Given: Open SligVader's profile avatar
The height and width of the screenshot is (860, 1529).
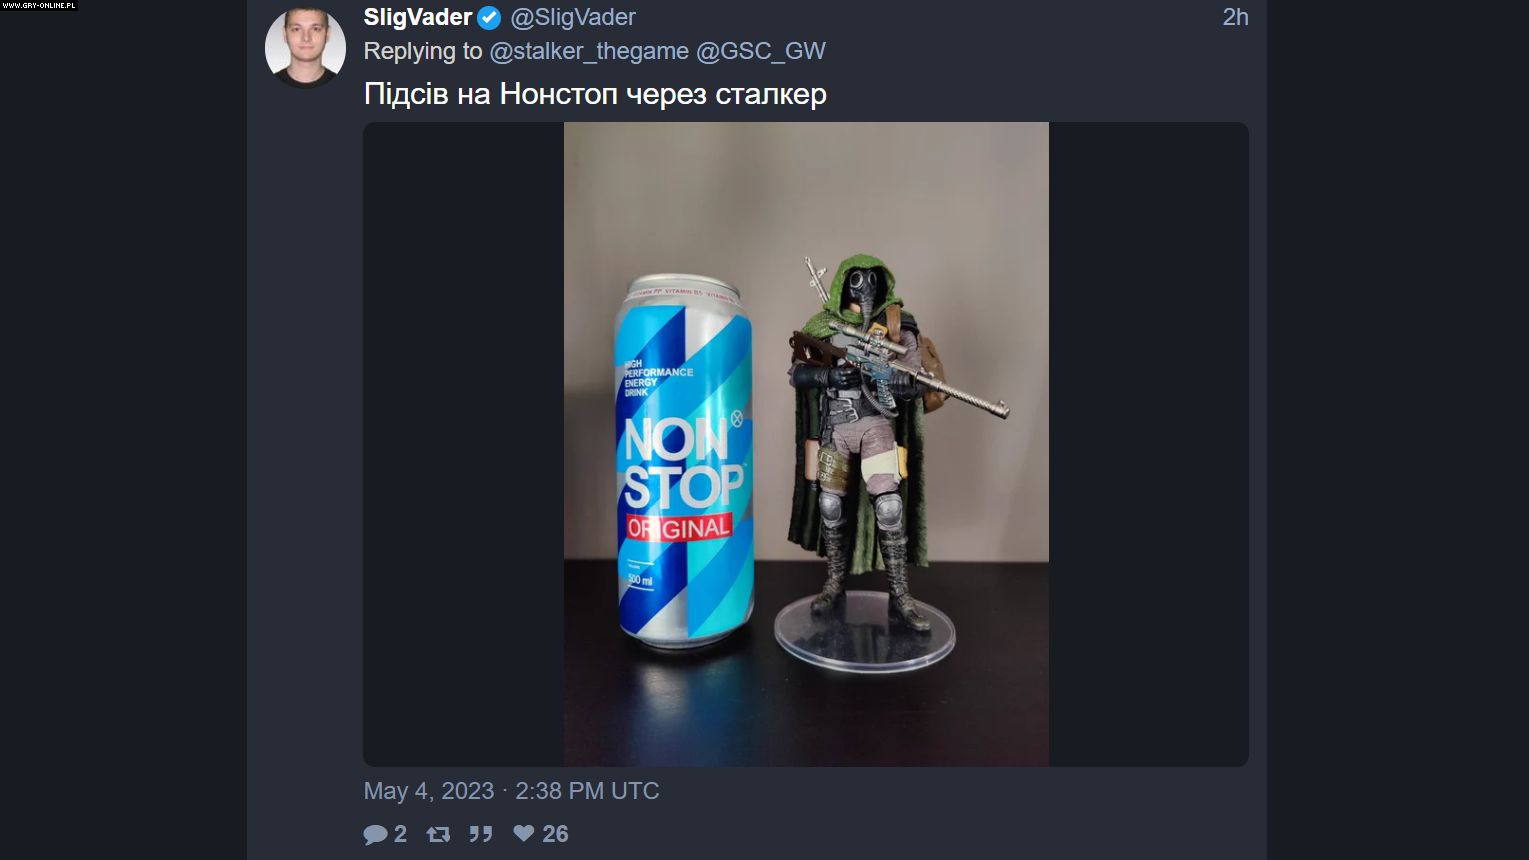Looking at the screenshot, I should 305,47.
